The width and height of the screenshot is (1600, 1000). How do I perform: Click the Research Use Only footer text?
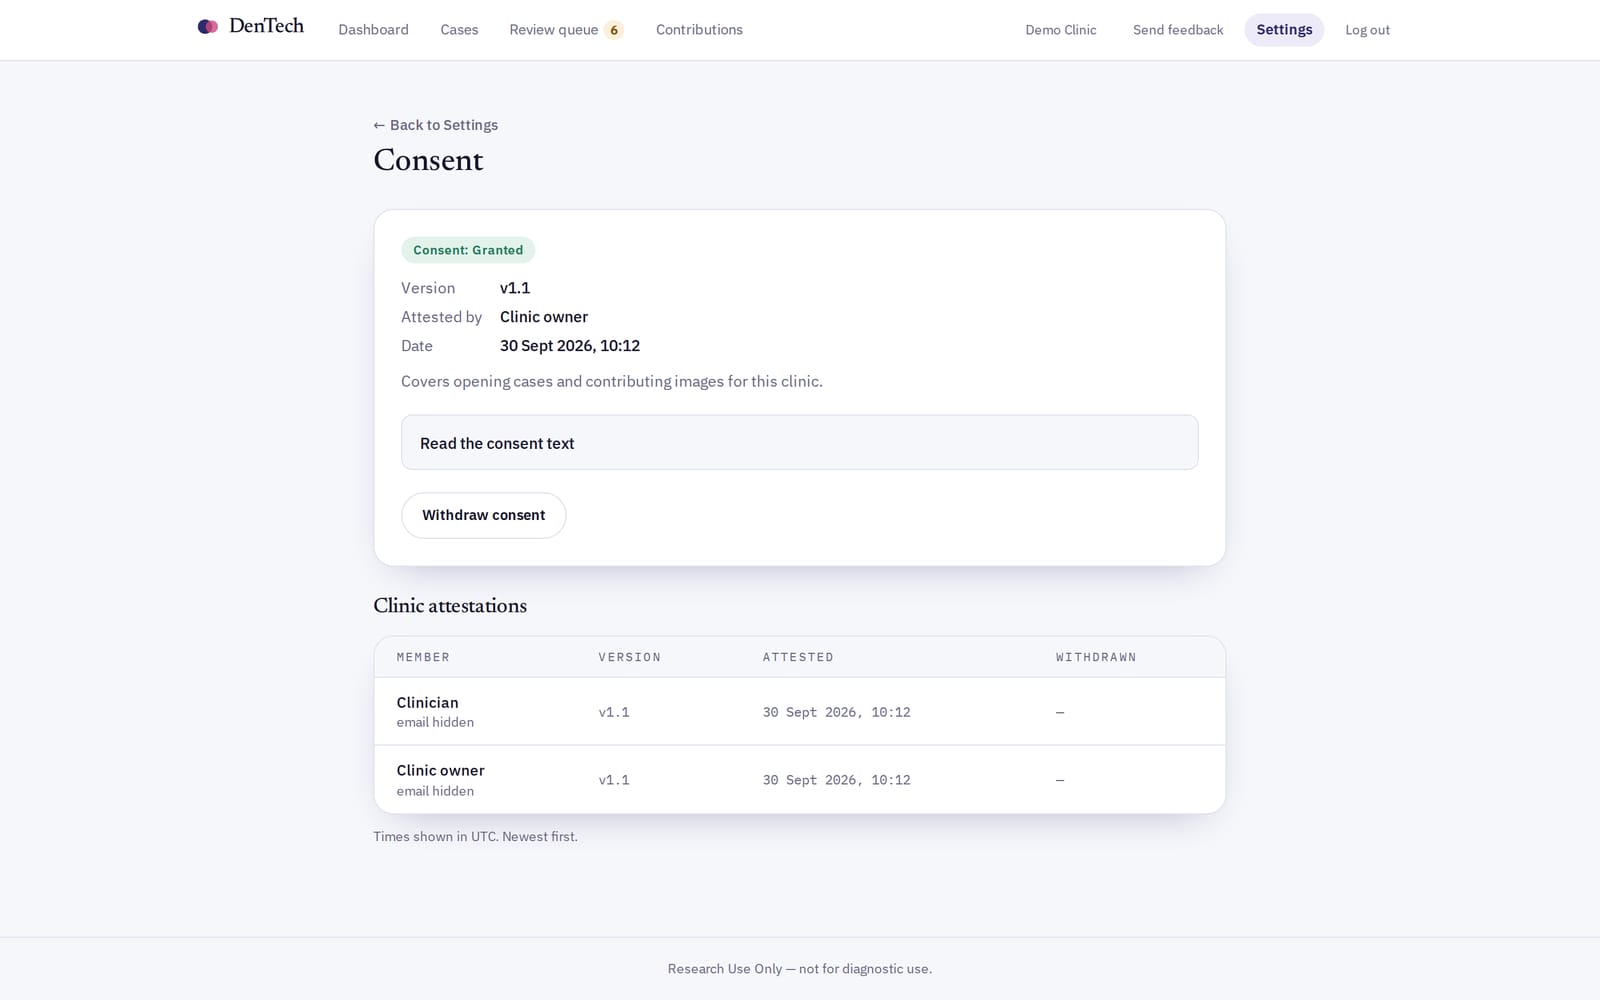point(800,969)
